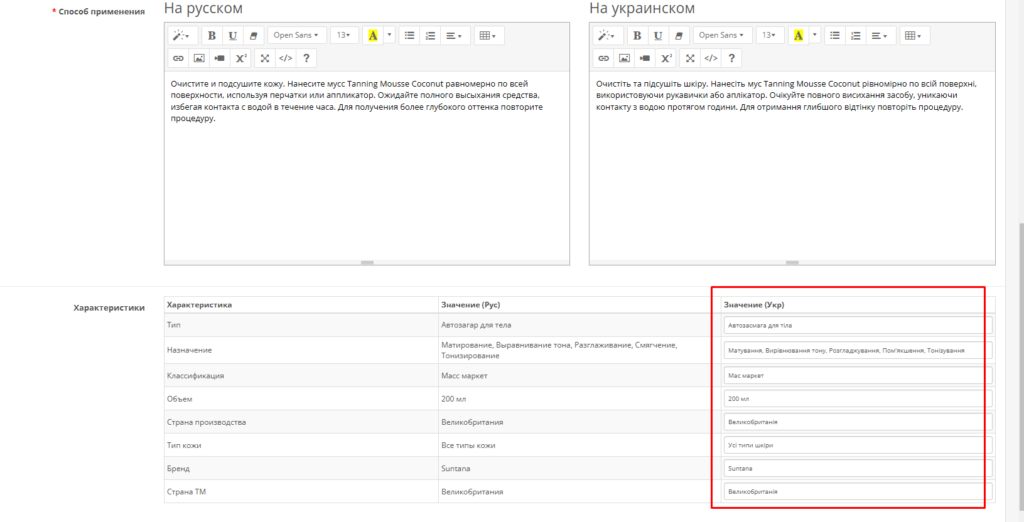Toggle bold in the Russian editor
The image size is (1024, 522).
click(211, 35)
